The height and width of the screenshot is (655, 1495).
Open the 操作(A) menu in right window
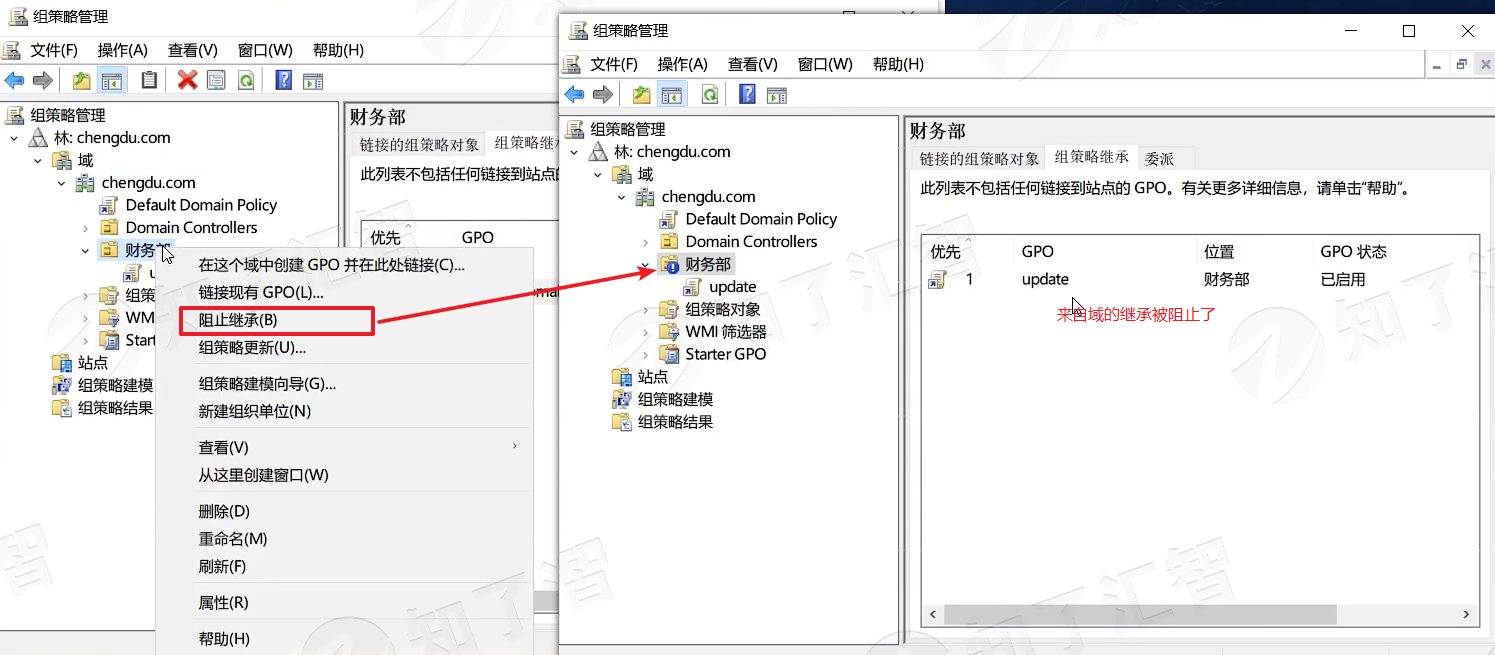point(682,64)
